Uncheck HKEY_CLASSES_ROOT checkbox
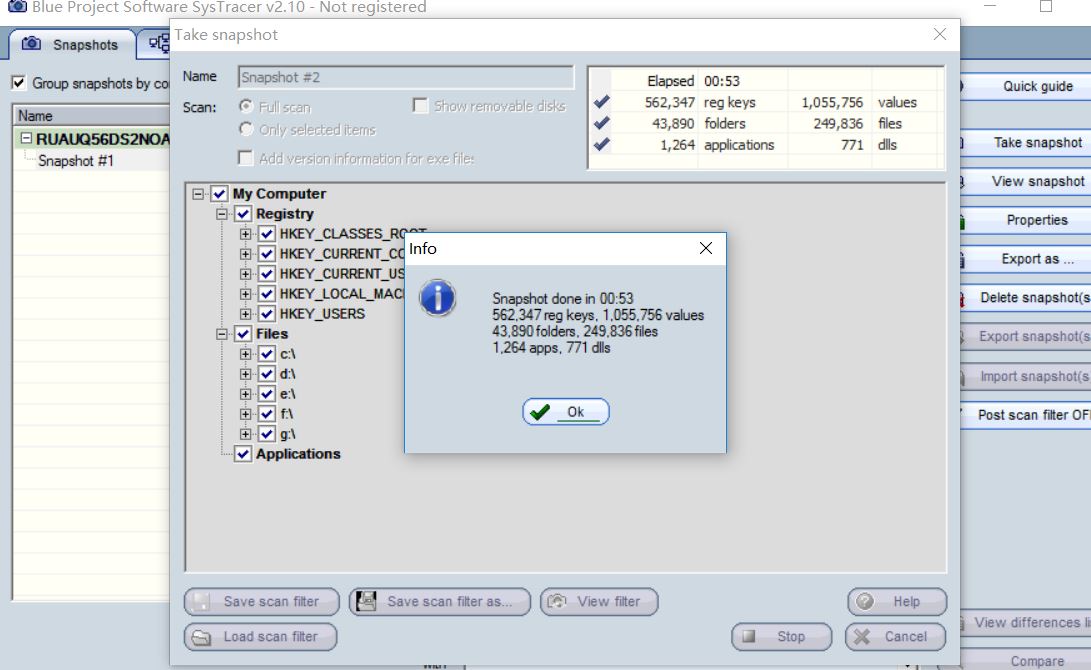 (x=267, y=234)
